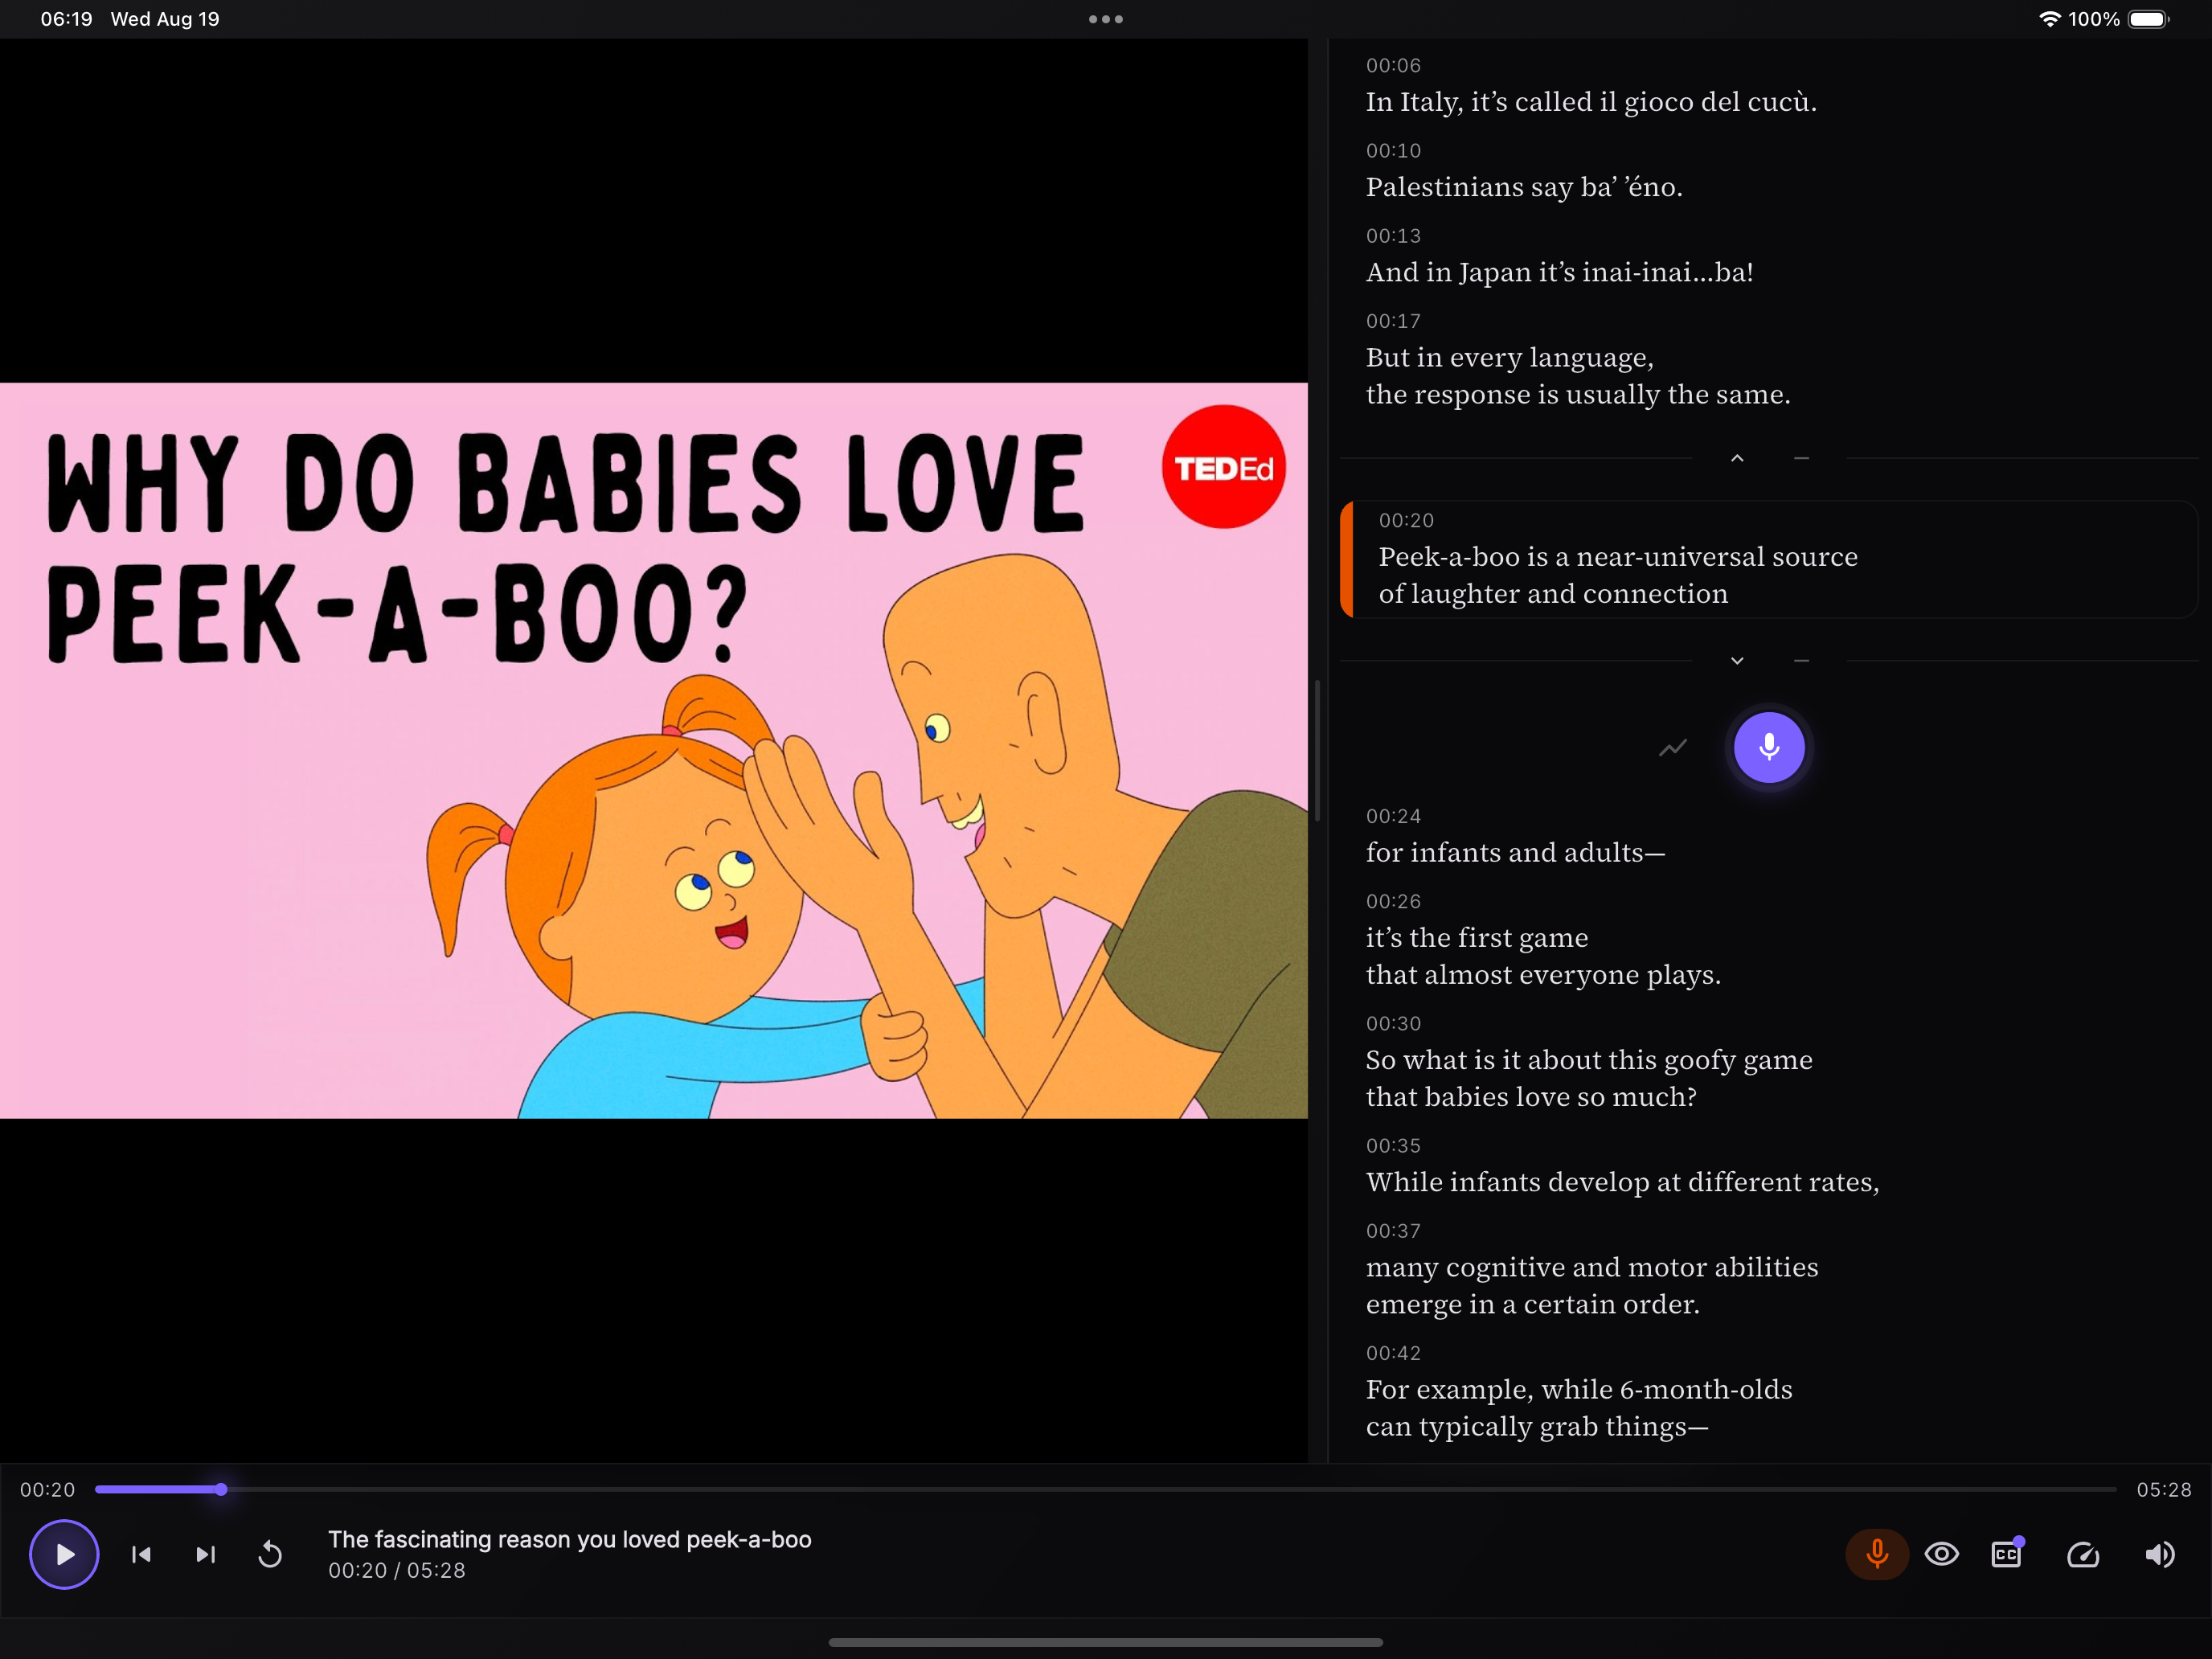Click the TED-Ed logo on the video
This screenshot has width=2212, height=1659.
tap(1223, 467)
